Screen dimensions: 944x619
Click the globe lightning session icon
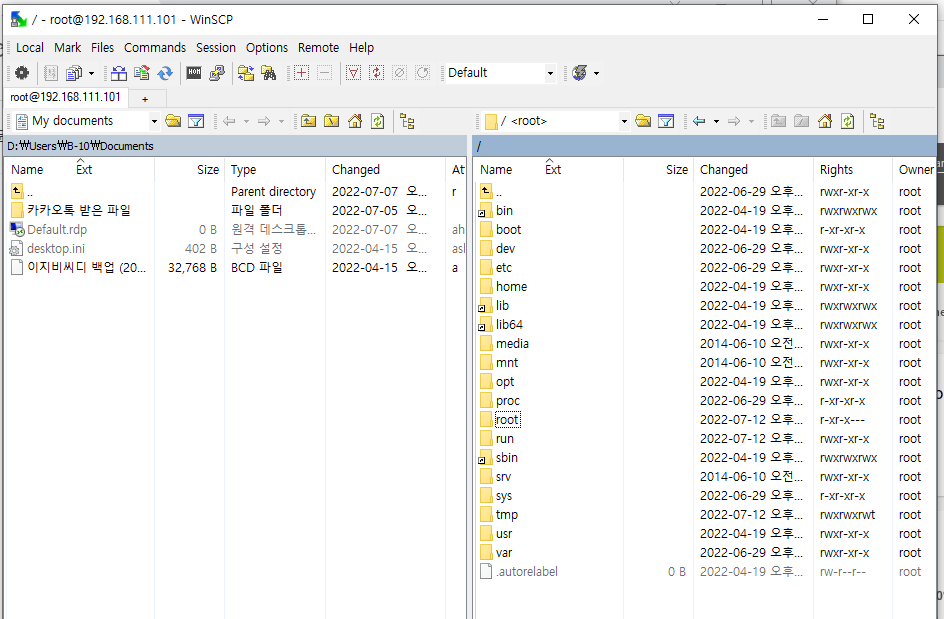tap(580, 73)
